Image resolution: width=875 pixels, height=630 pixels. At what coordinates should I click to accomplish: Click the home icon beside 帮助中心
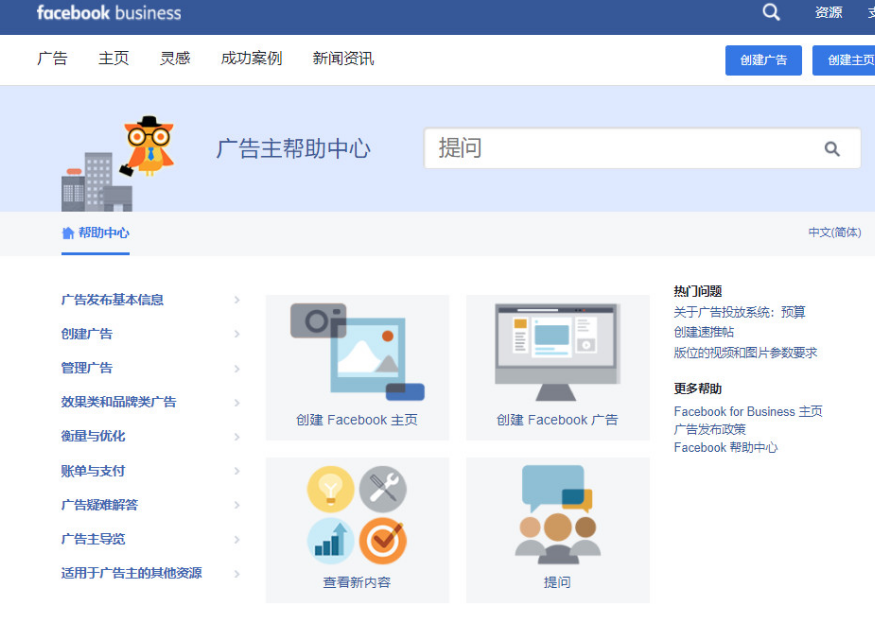(x=68, y=233)
